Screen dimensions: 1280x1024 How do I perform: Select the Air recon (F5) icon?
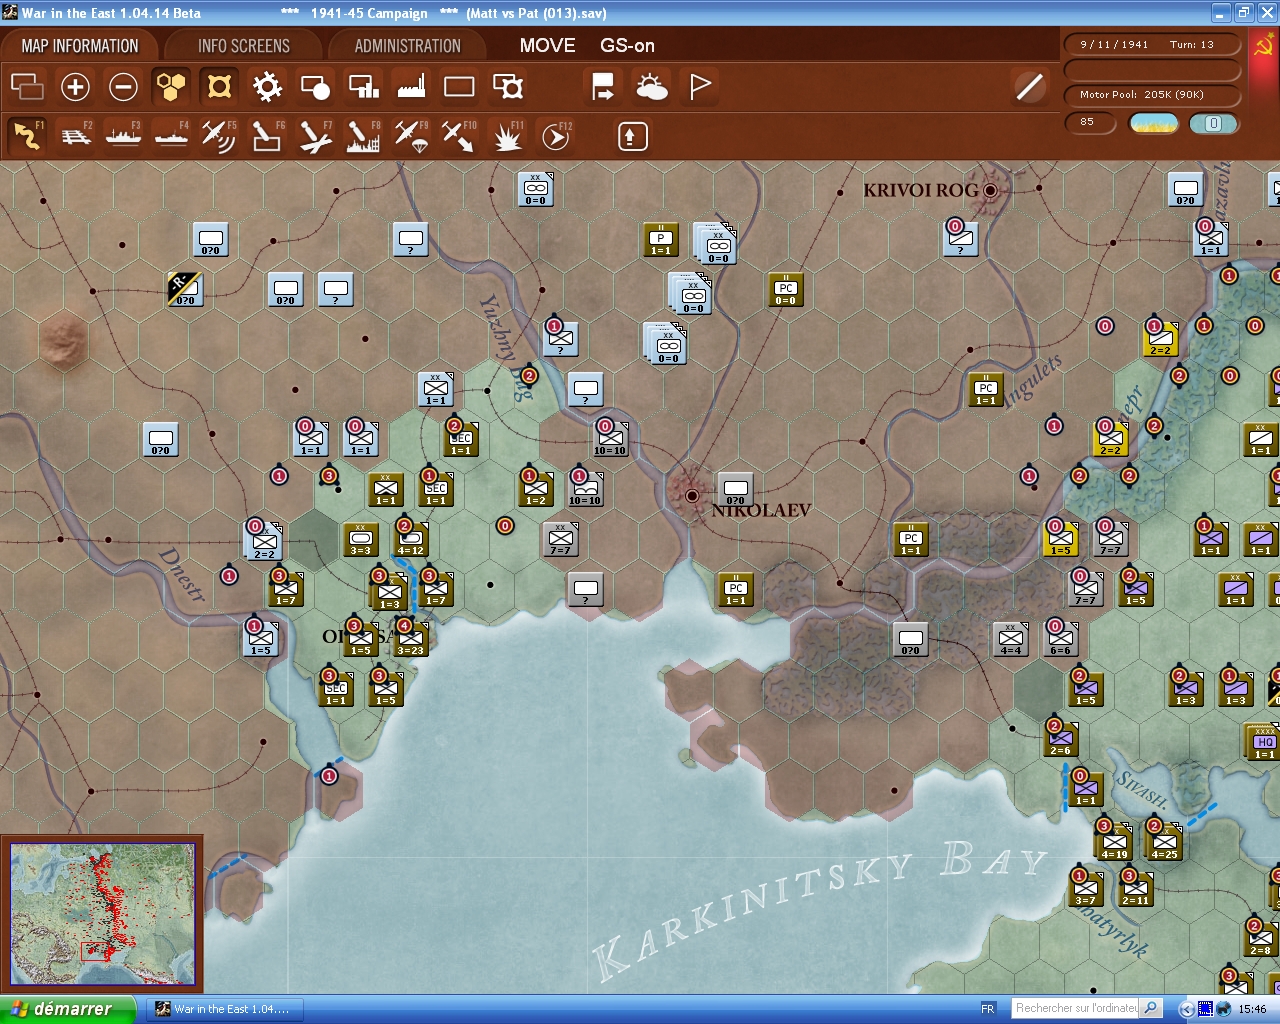pyautogui.click(x=218, y=135)
